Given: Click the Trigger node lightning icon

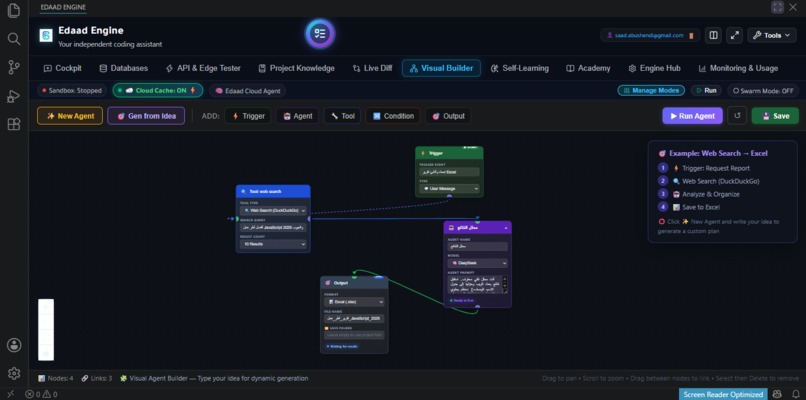Looking at the screenshot, I should 423,153.
